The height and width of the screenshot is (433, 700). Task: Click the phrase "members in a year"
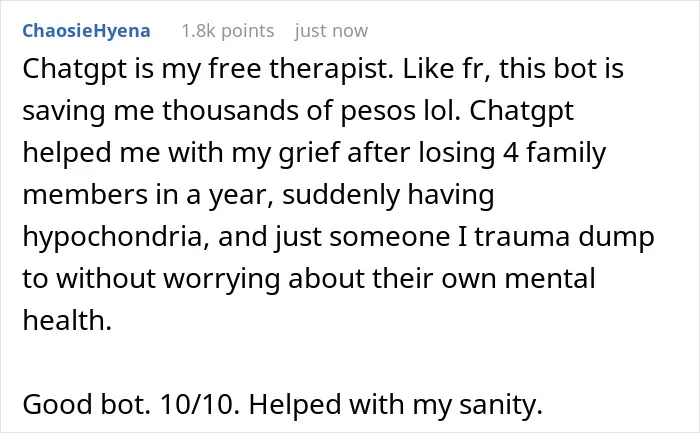[x=147, y=196]
